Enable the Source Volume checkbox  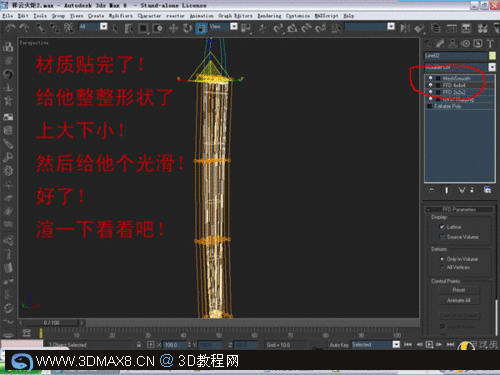[442, 237]
